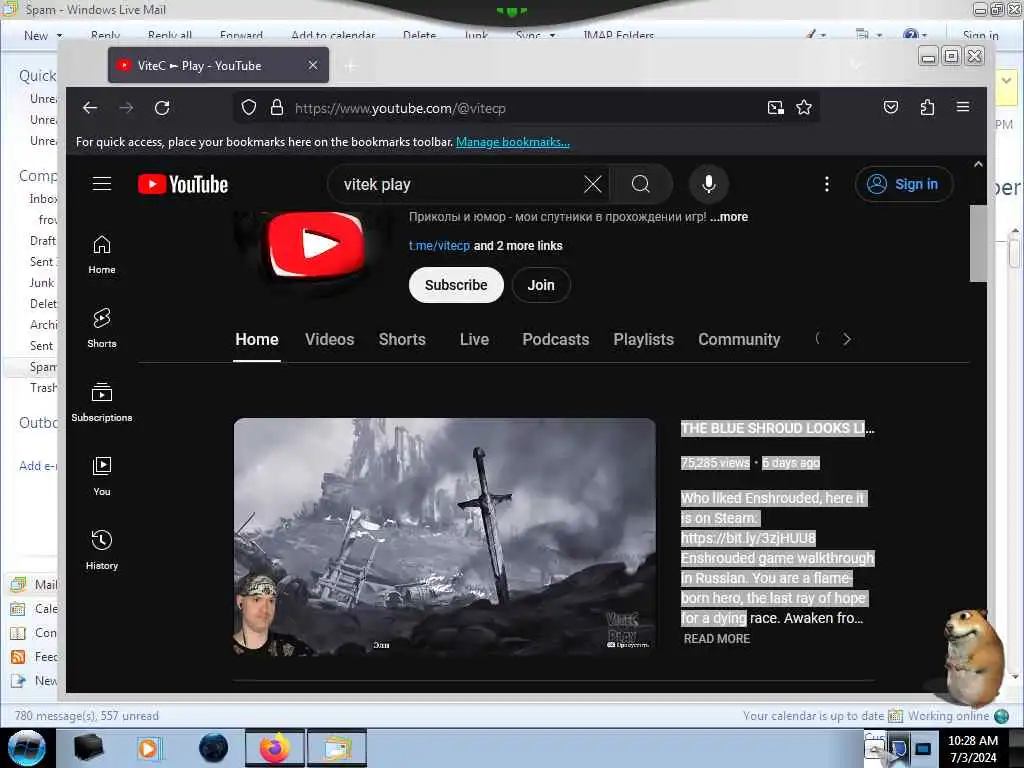Open the Firefox extensions puzzle icon
This screenshot has width=1024, height=768.
tap(927, 108)
